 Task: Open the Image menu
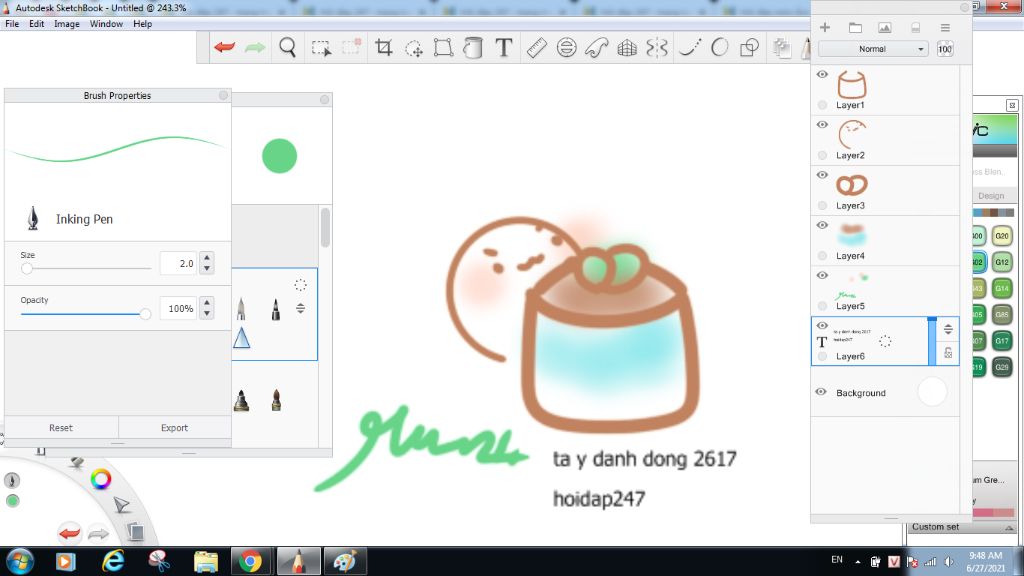point(67,24)
